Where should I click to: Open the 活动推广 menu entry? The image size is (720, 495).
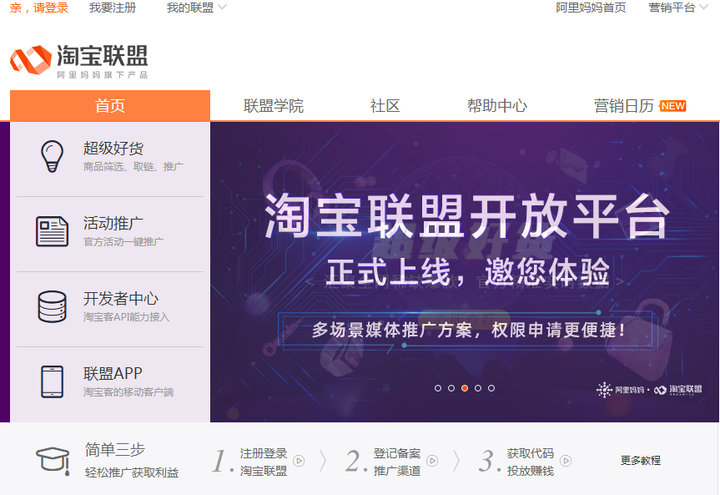tap(110, 234)
